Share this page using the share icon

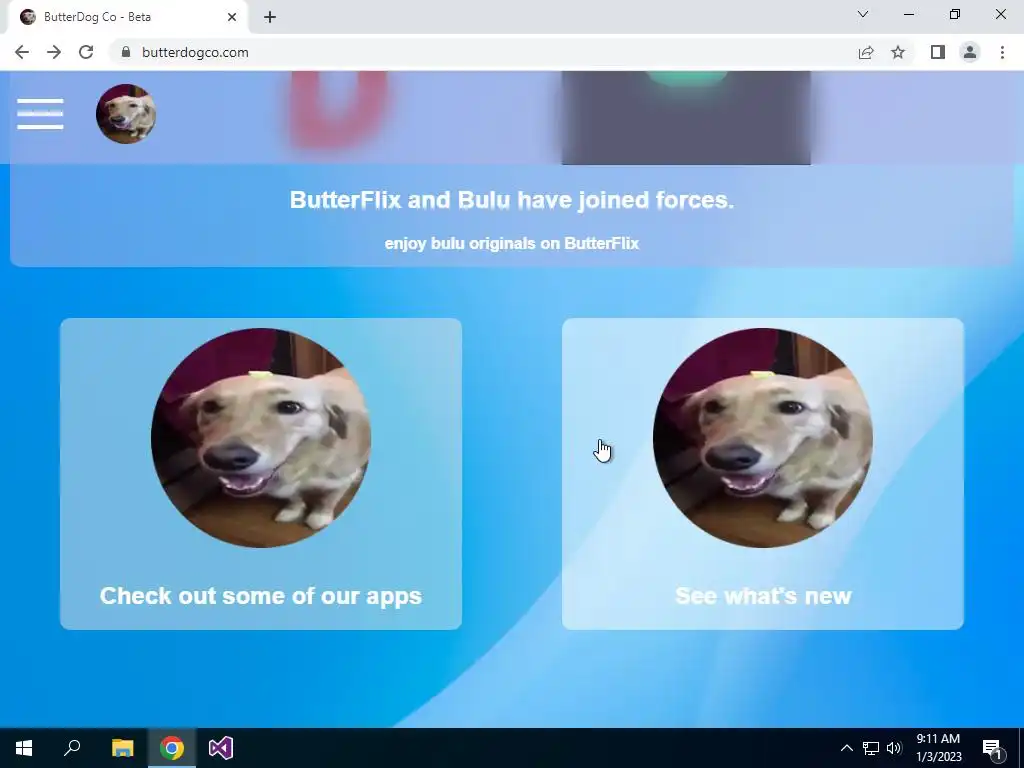866,52
